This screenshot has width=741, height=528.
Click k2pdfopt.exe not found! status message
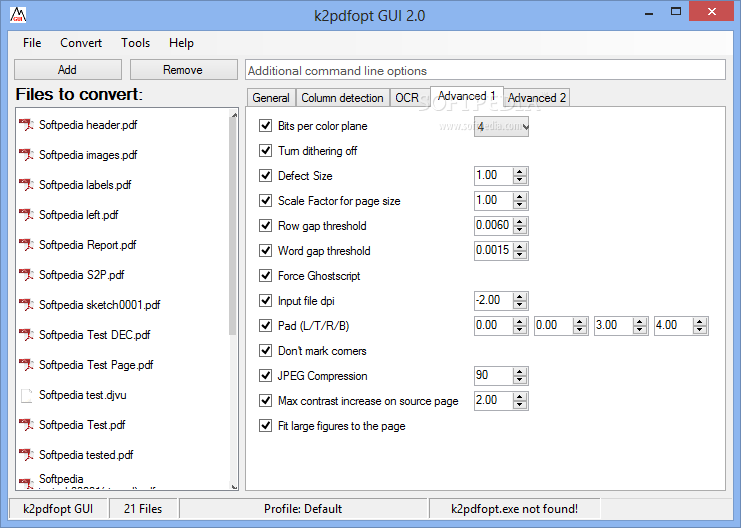coord(515,509)
